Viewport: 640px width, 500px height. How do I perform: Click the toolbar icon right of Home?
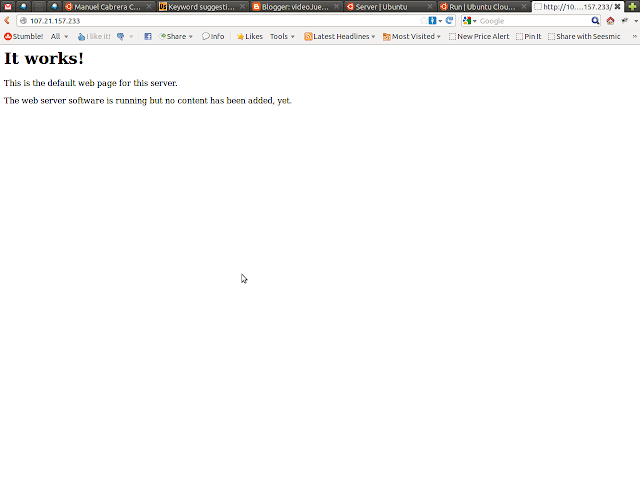click(624, 20)
